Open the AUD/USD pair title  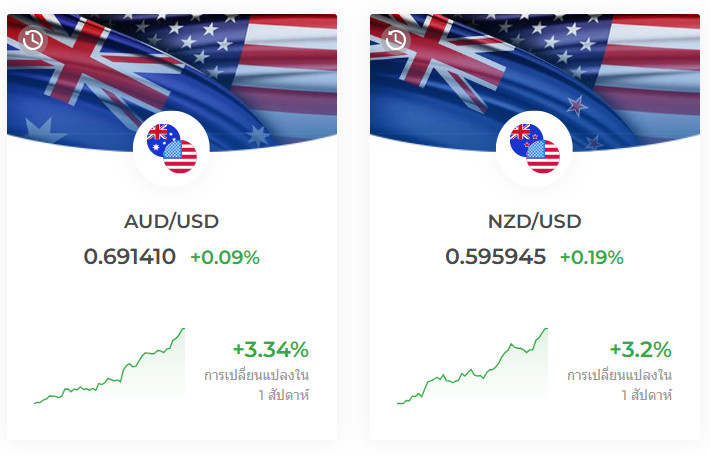click(171, 221)
